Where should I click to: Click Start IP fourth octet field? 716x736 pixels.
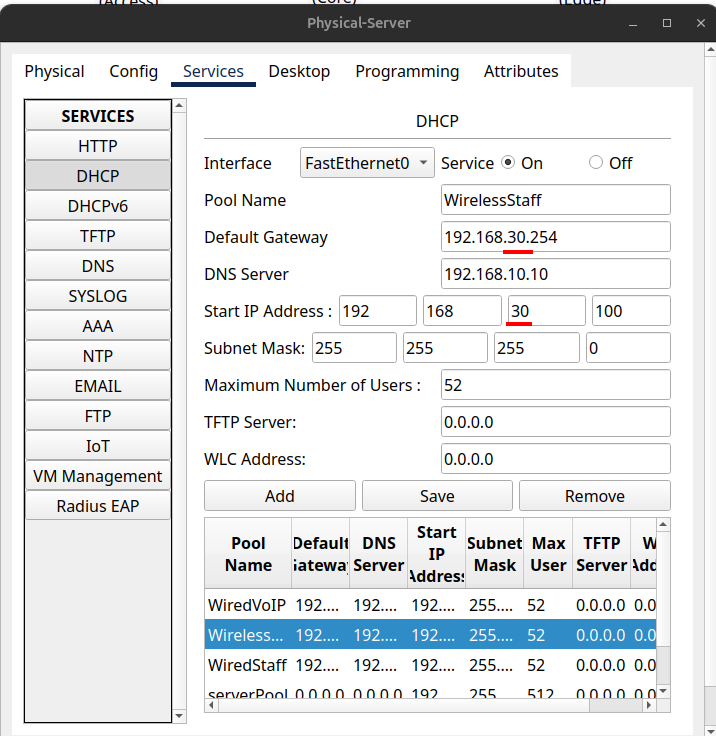click(631, 311)
